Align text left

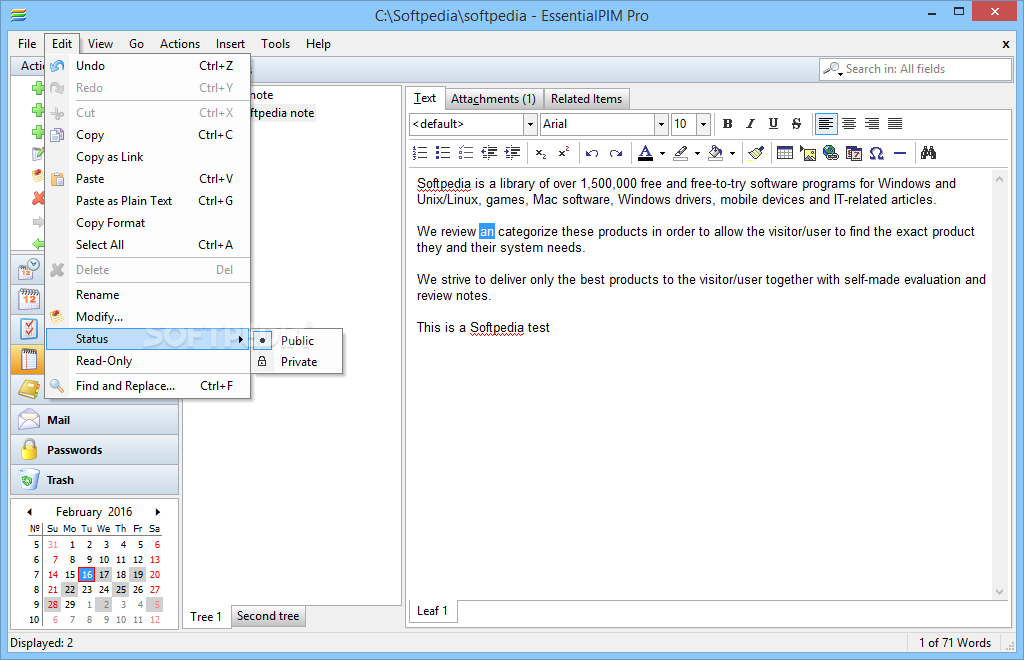coord(825,123)
